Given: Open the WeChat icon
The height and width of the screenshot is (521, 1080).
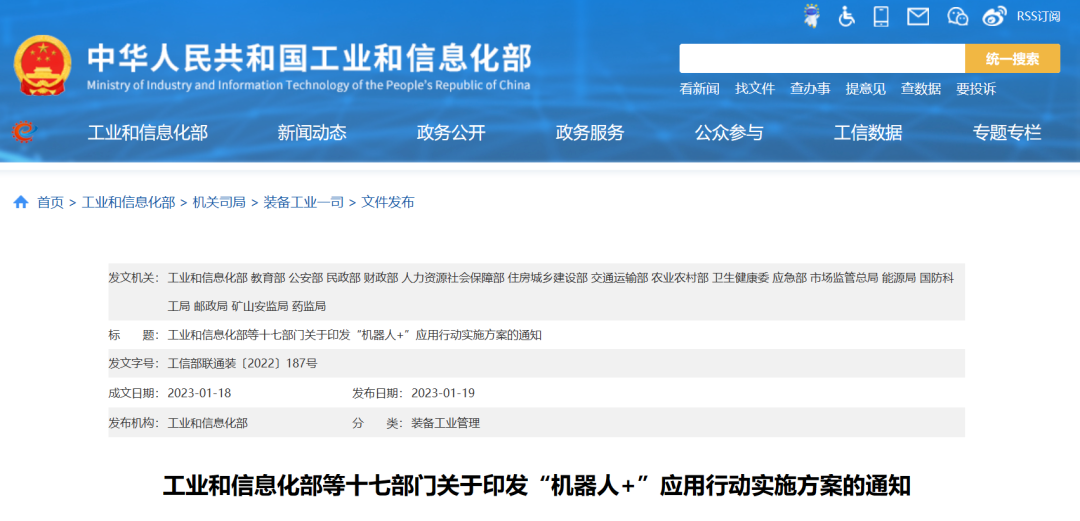Looking at the screenshot, I should (957, 16).
